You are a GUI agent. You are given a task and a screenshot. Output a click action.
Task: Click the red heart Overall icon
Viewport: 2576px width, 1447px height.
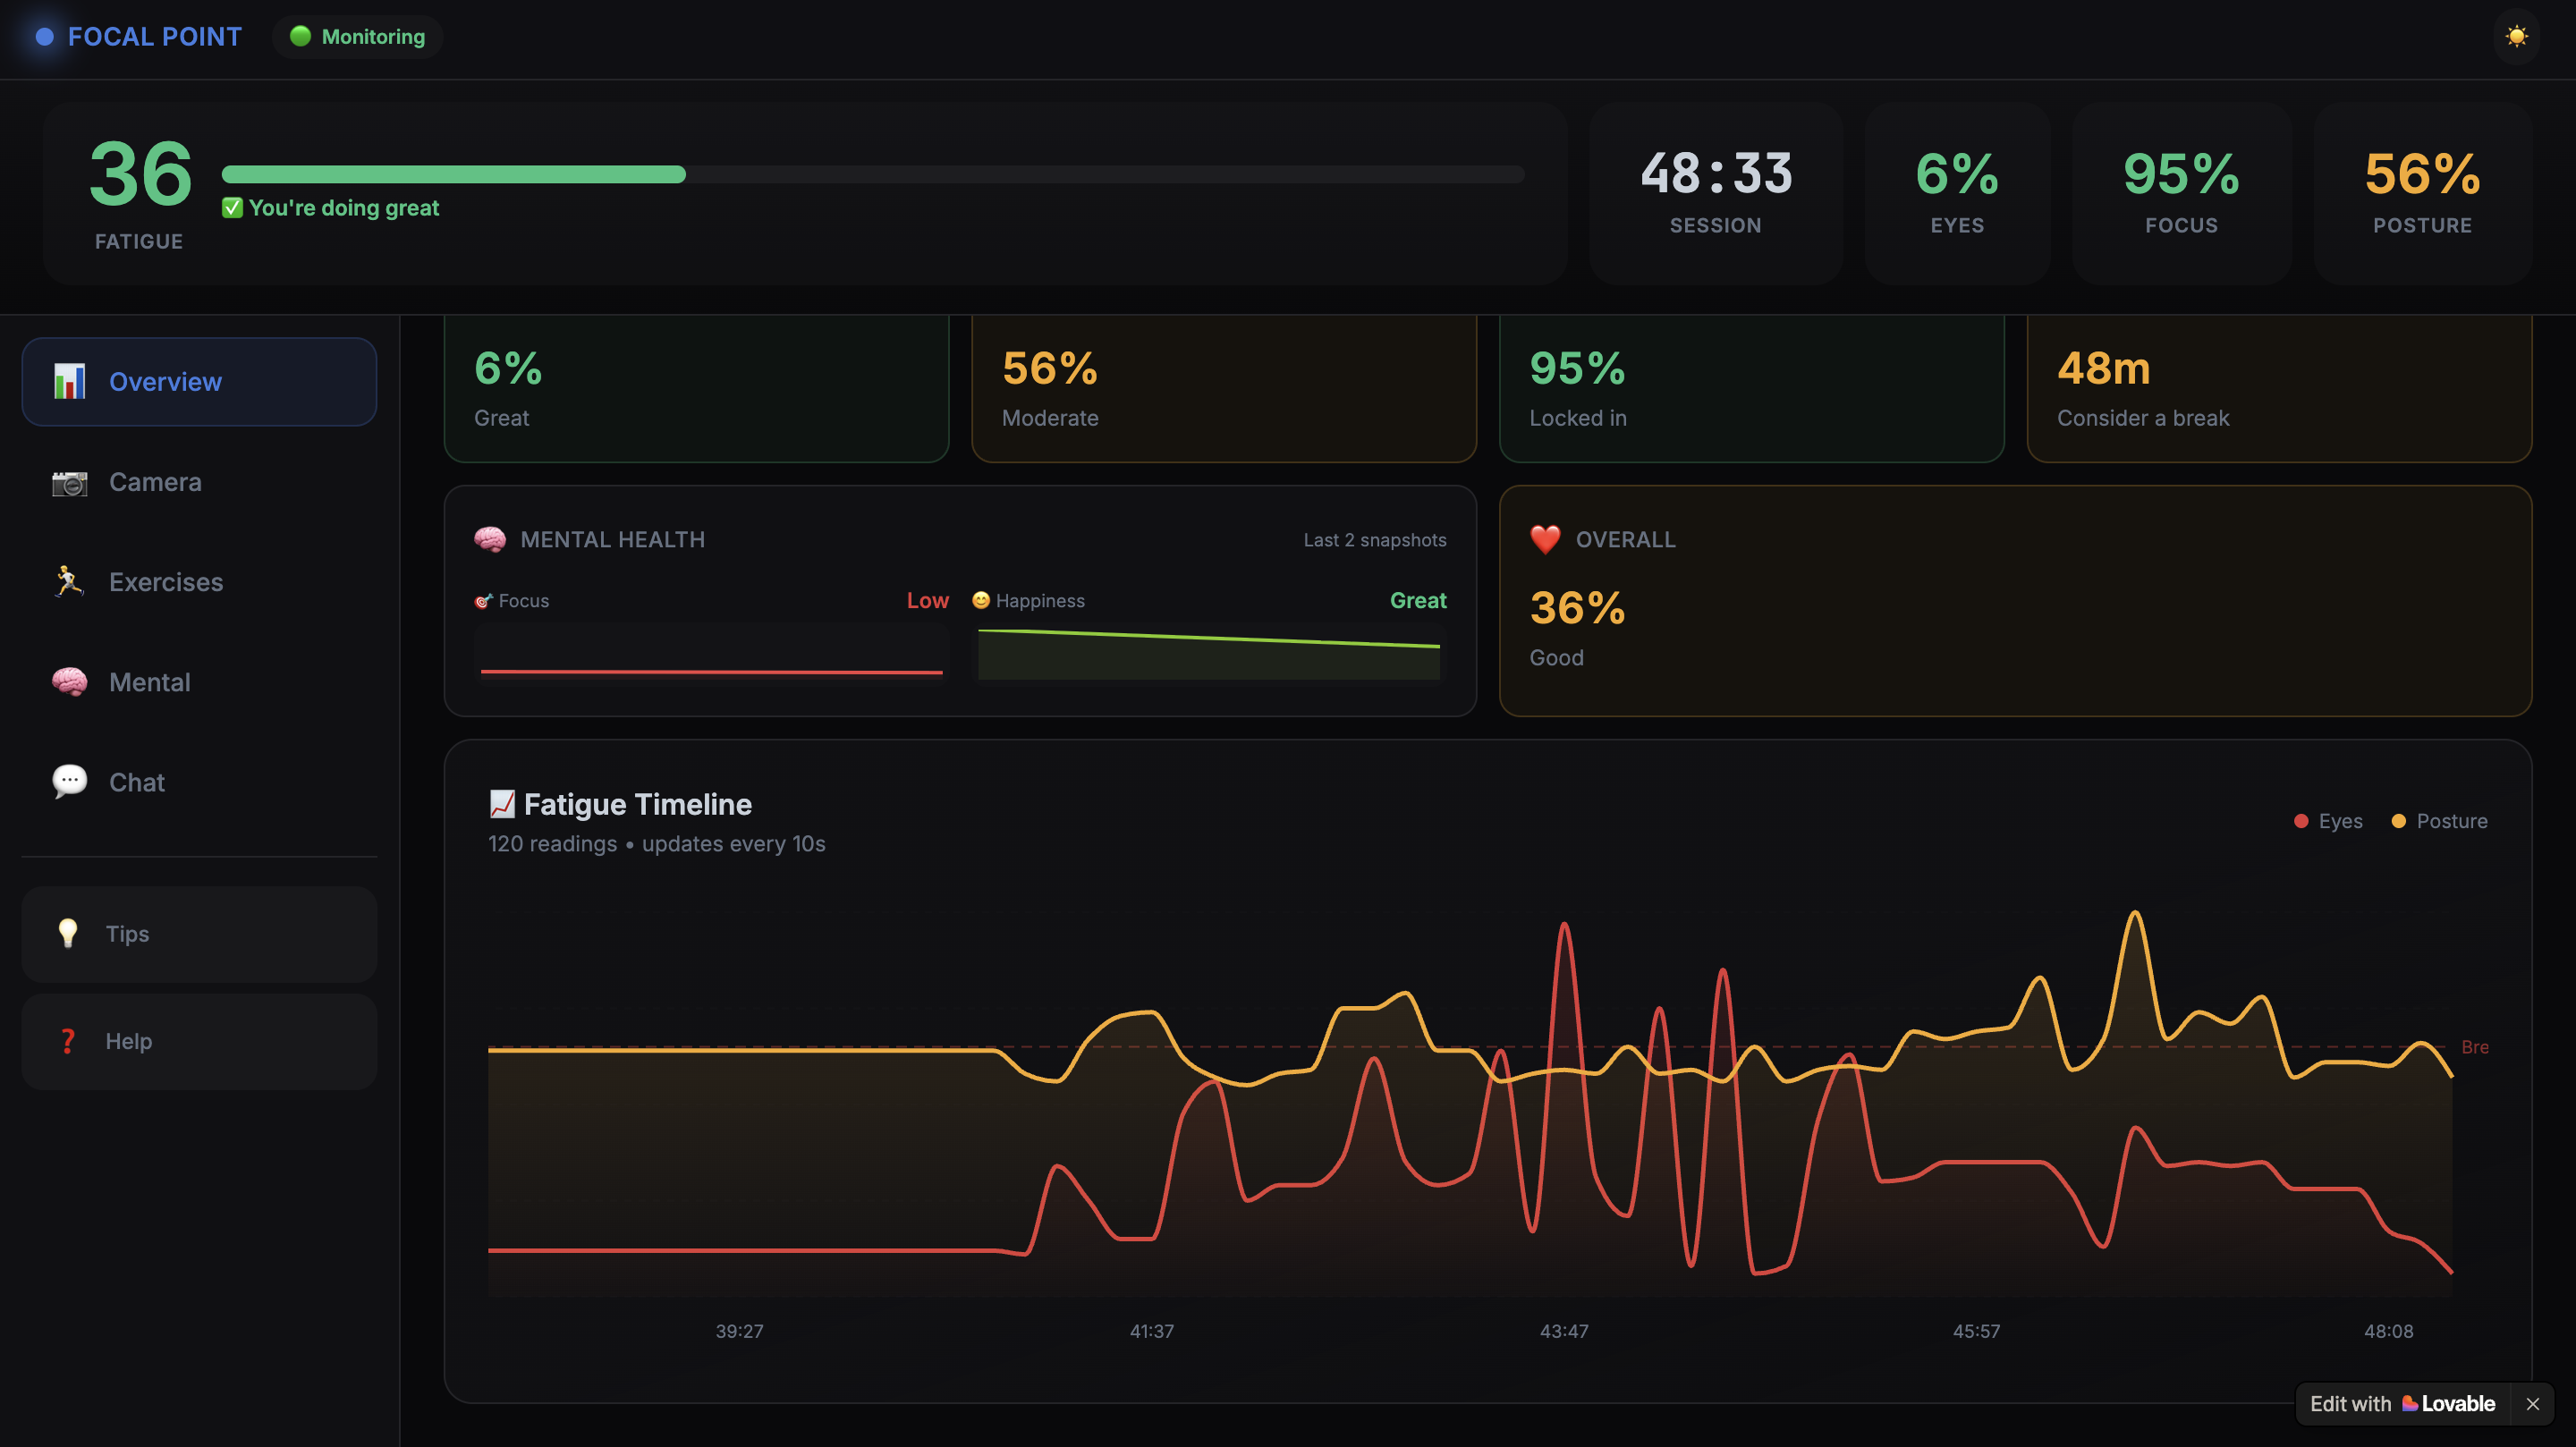[x=1545, y=539]
